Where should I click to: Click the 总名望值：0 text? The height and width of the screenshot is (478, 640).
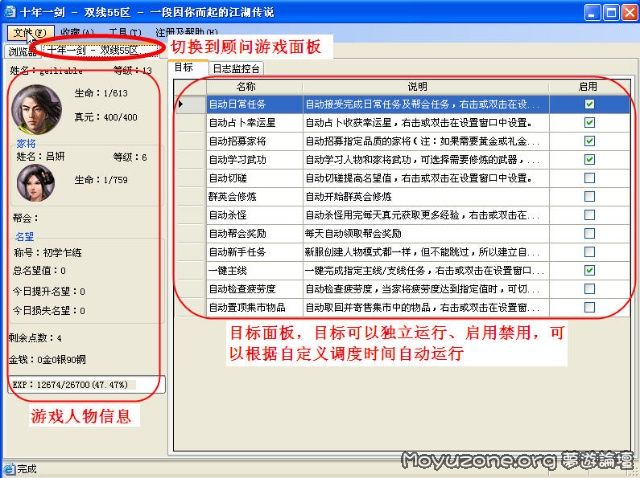[x=39, y=270]
